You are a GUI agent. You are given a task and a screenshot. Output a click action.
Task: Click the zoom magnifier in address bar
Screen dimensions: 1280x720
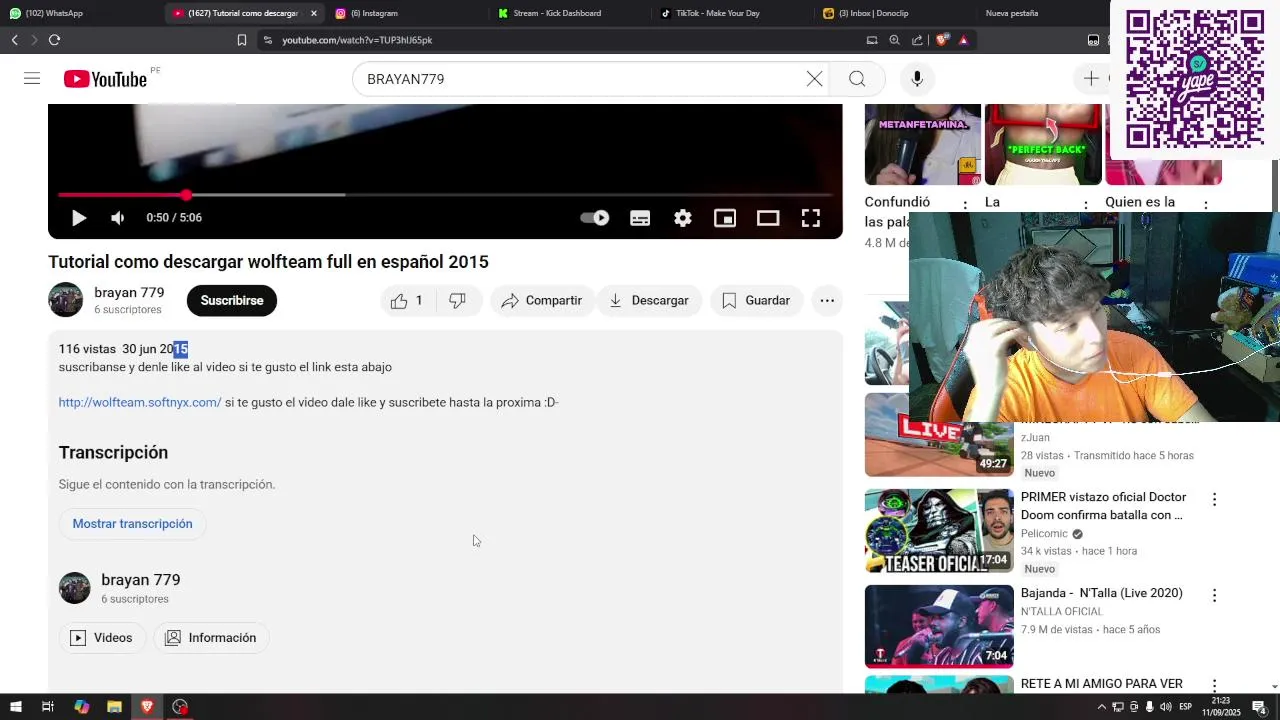(895, 40)
